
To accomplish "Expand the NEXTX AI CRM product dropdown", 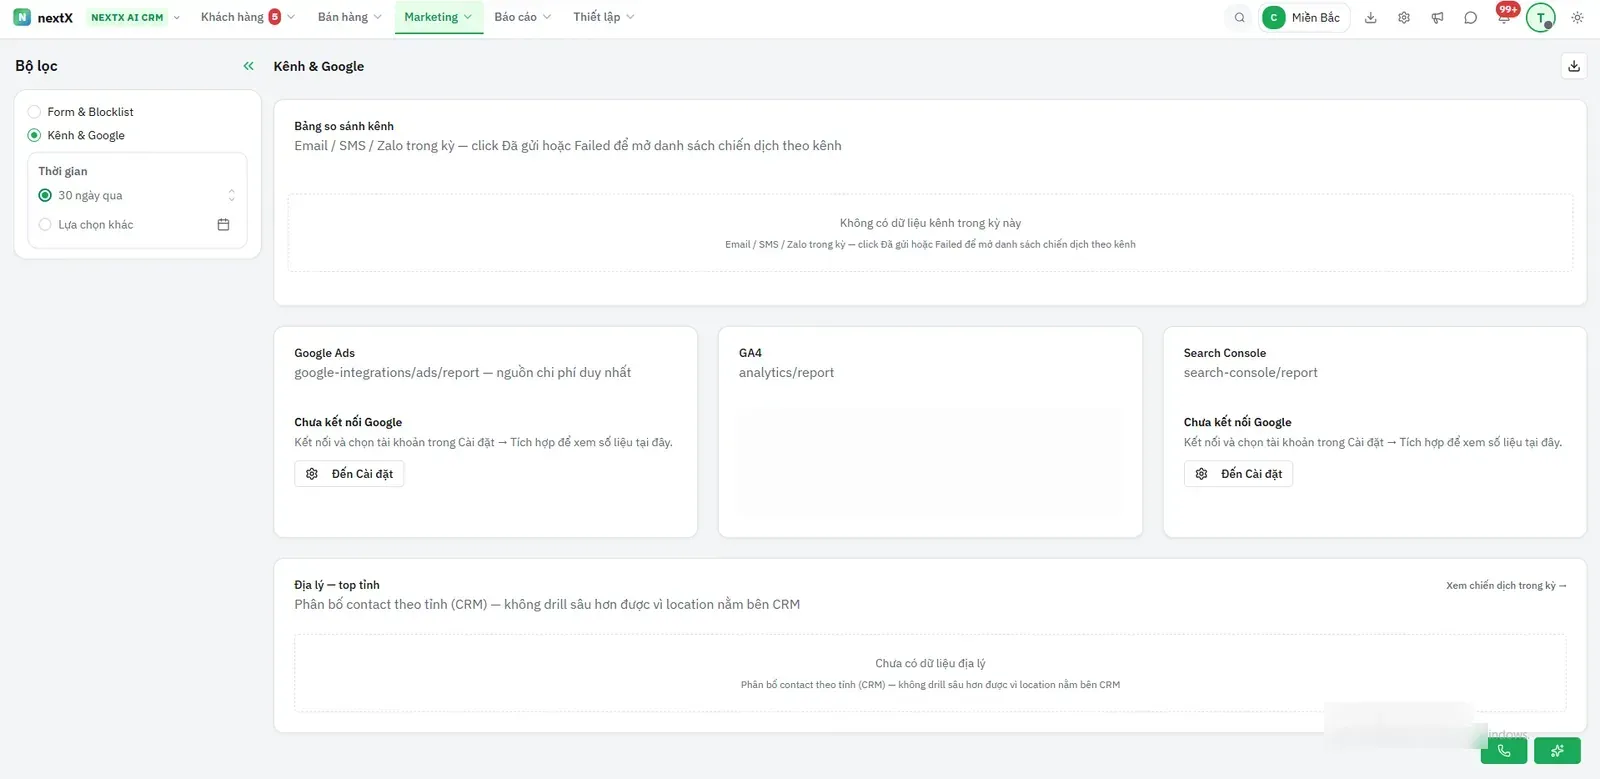I will (135, 17).
